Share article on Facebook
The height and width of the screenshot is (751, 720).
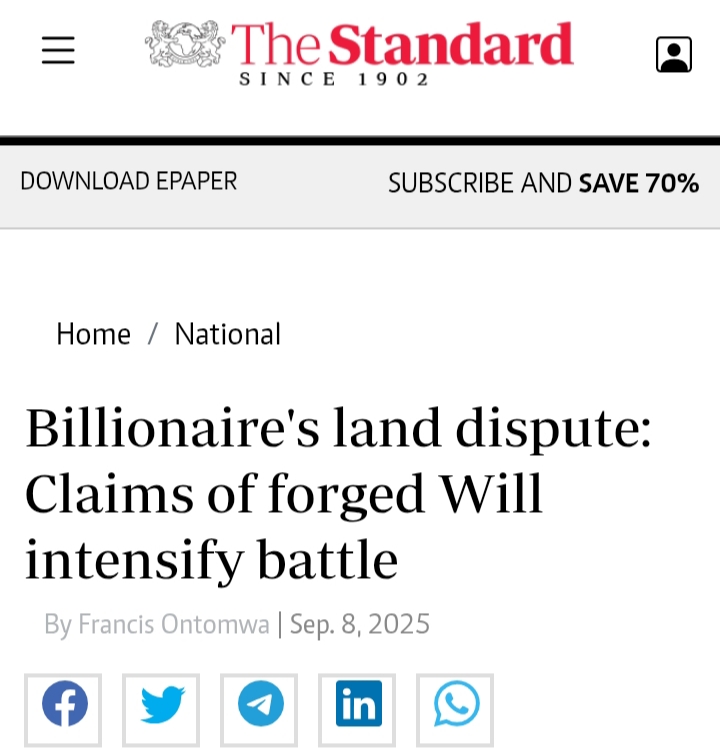point(64,704)
